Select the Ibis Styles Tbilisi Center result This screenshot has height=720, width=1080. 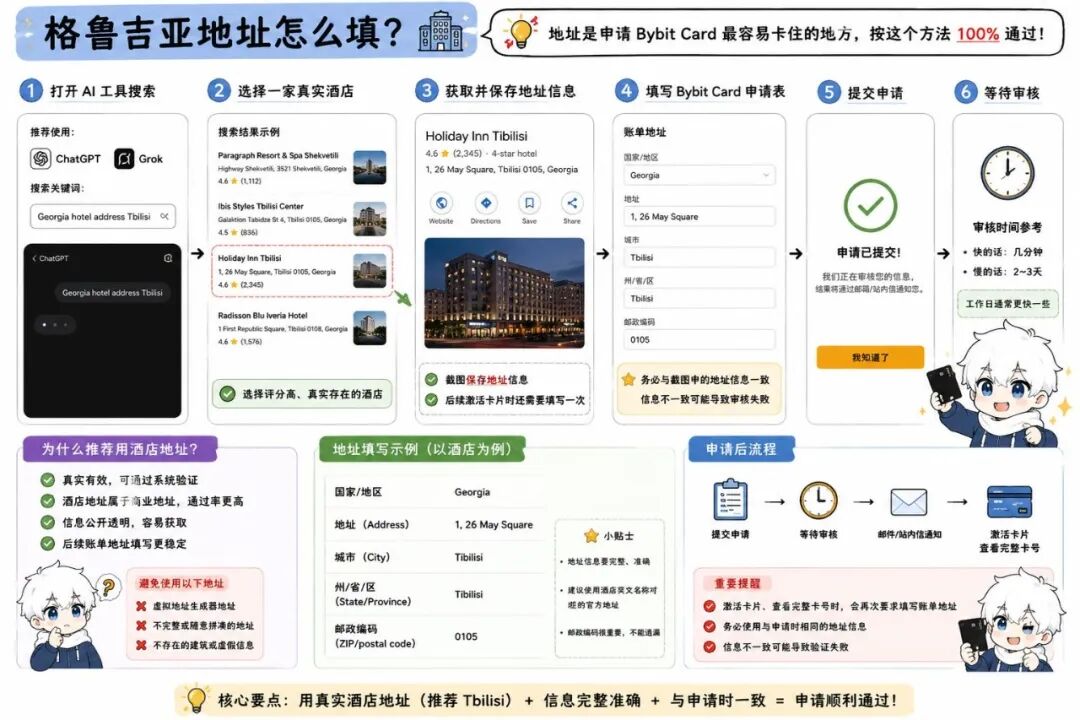302,218
